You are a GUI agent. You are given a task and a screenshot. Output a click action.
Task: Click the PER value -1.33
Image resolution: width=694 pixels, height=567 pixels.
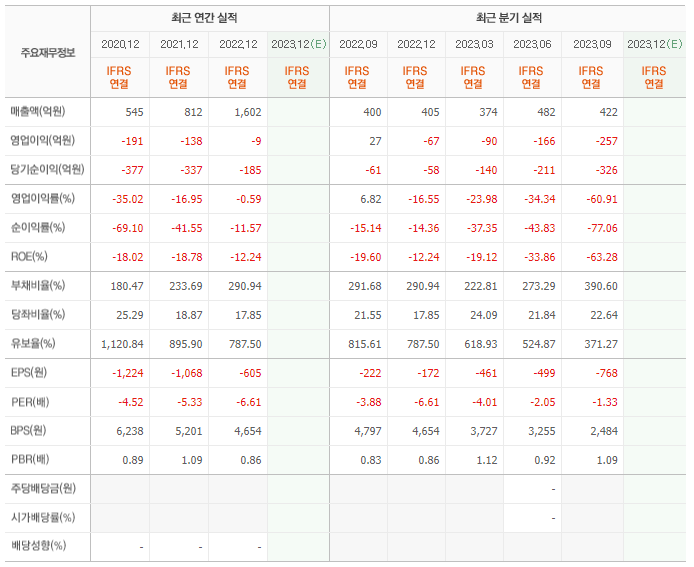605,402
